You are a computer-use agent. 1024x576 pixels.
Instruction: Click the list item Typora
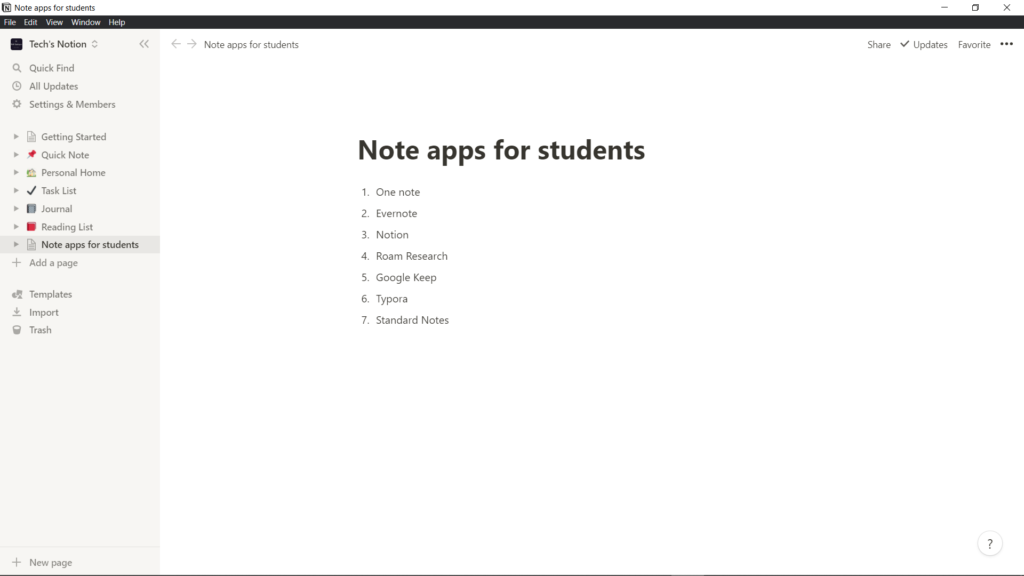[391, 299]
